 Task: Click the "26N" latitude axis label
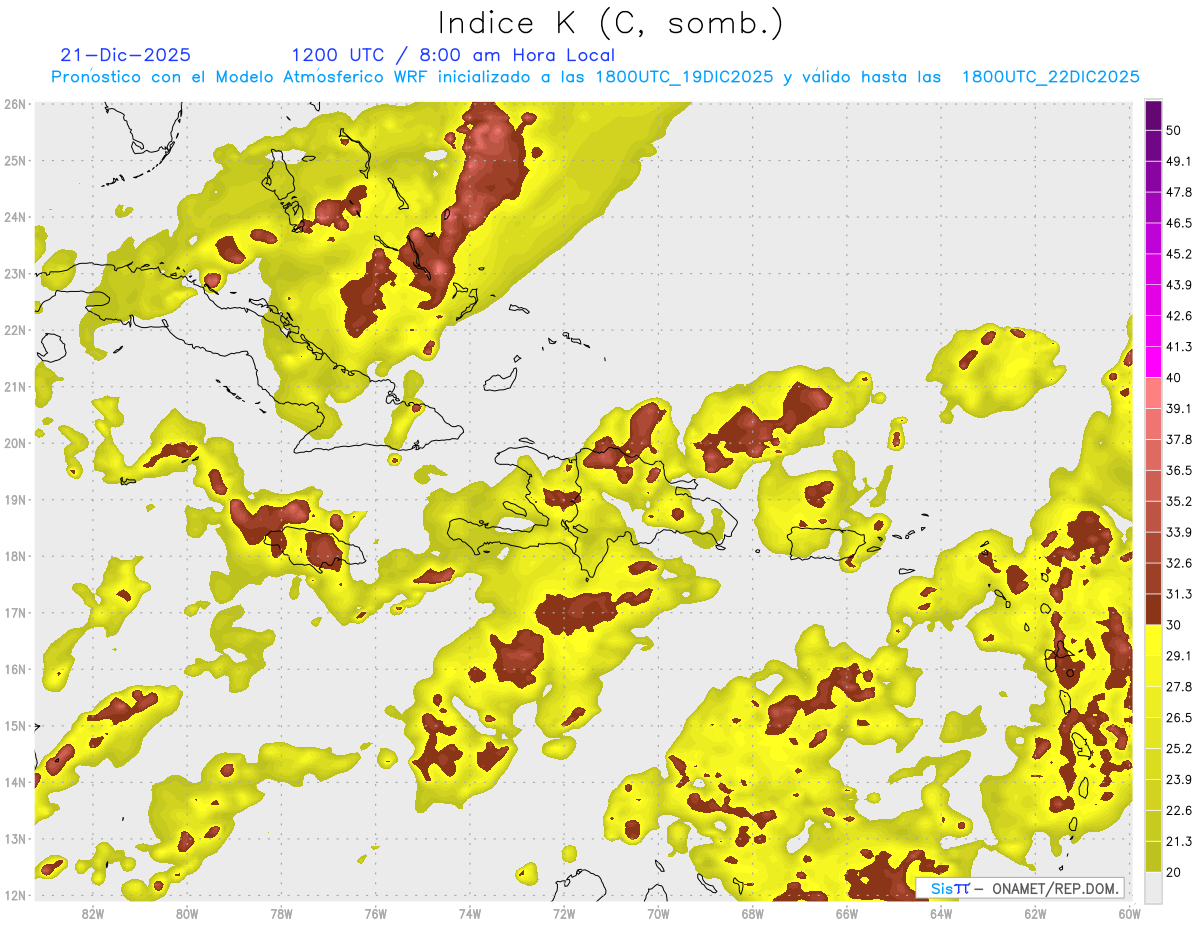coord(15,104)
